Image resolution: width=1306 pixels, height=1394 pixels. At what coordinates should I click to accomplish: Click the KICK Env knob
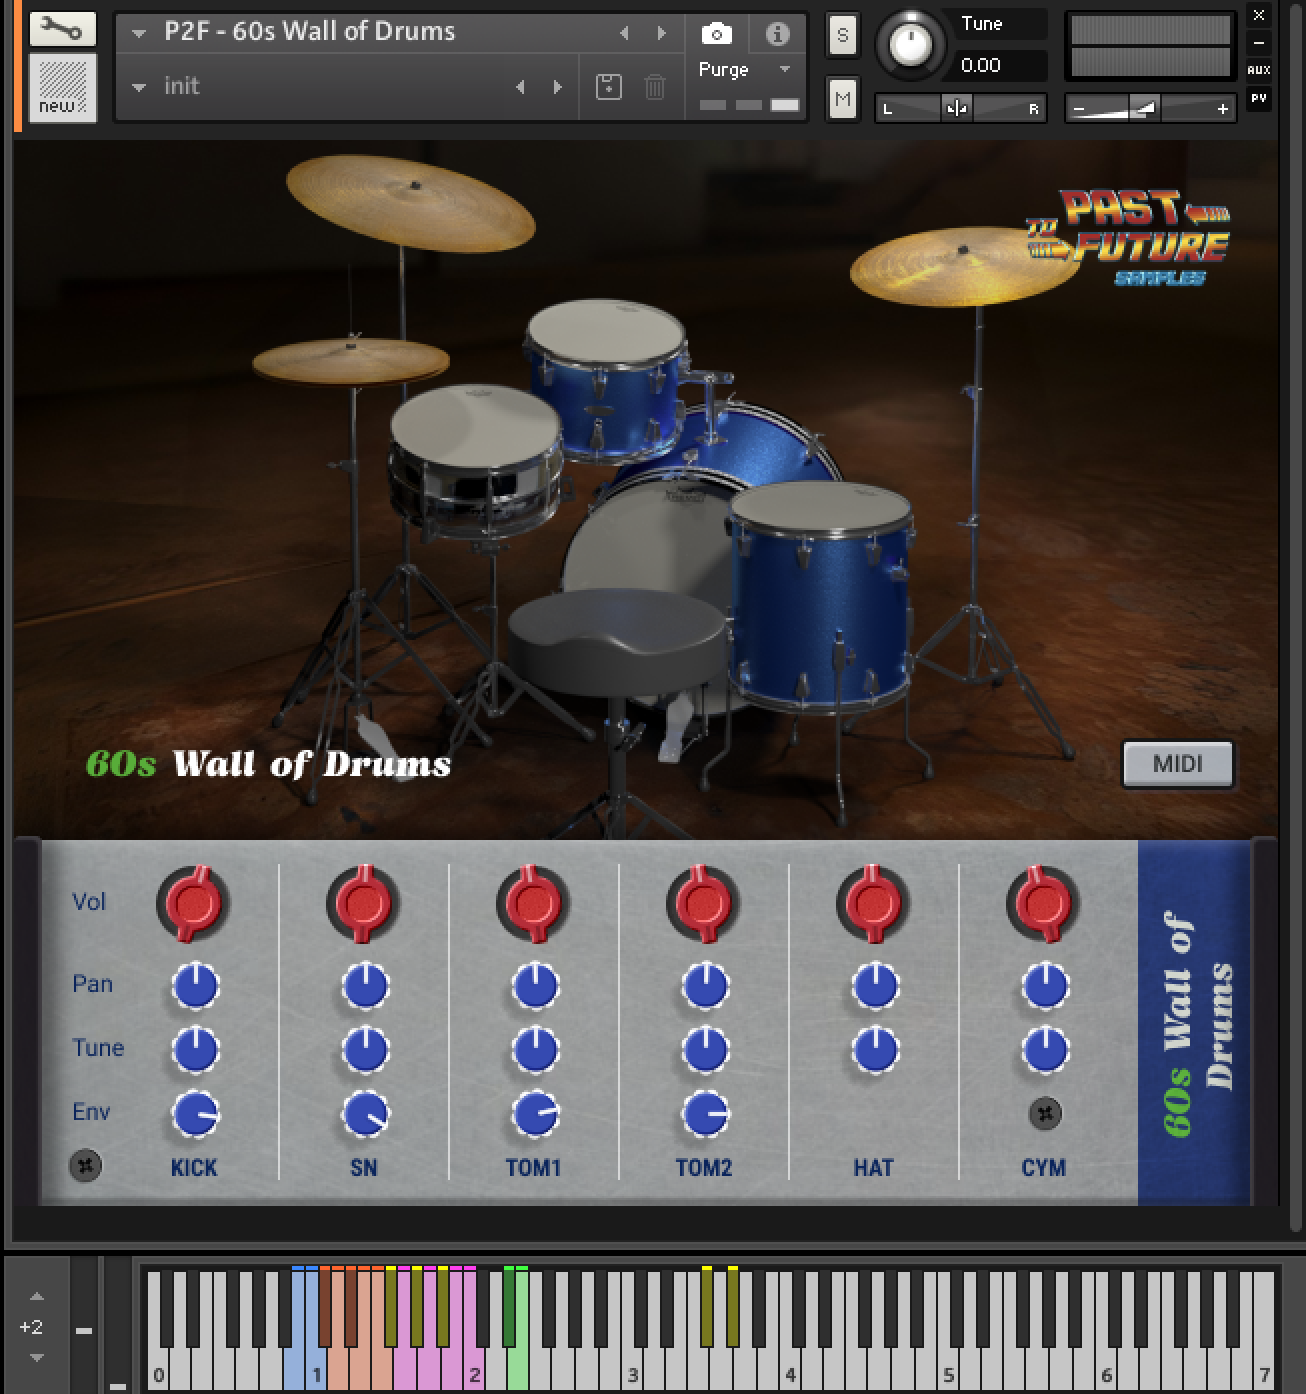click(x=195, y=1114)
